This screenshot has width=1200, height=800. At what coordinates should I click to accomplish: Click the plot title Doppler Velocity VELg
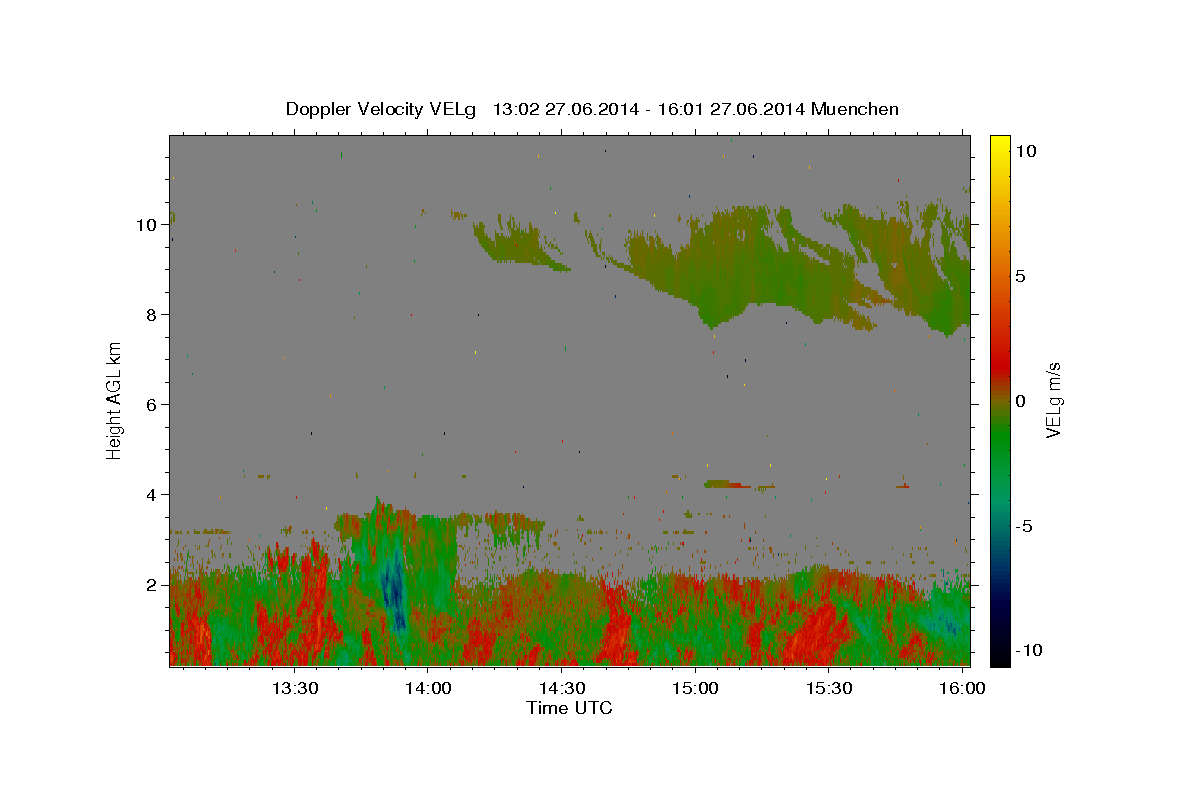pos(379,109)
